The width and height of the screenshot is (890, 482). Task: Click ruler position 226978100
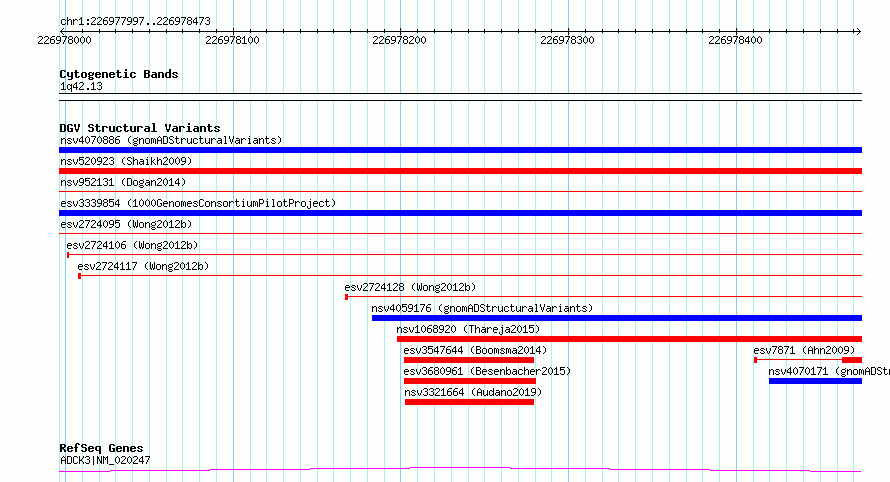232,40
